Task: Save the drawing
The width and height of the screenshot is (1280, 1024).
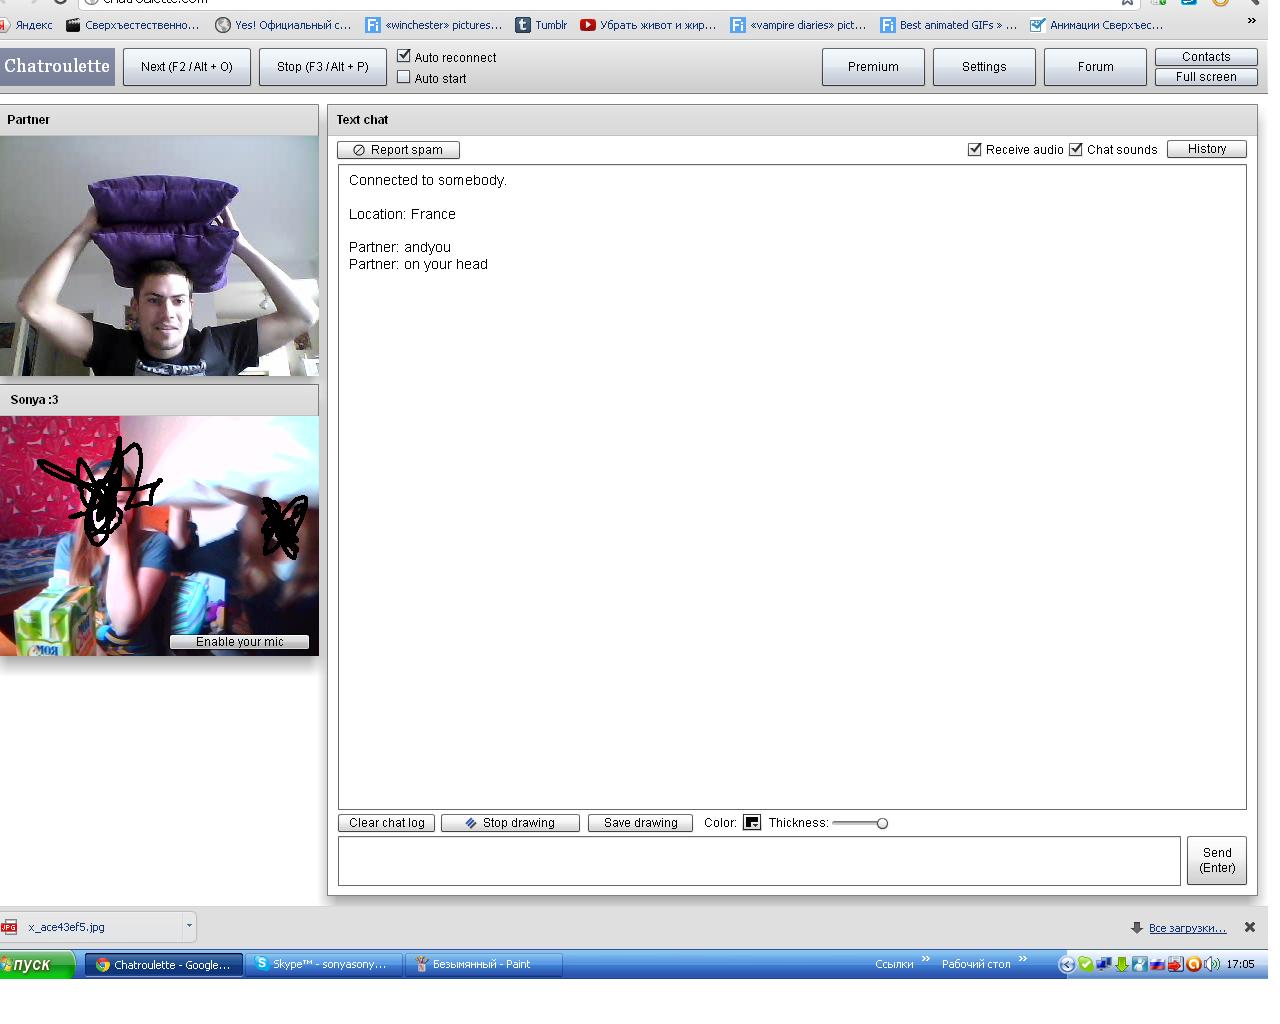Action: [x=640, y=823]
